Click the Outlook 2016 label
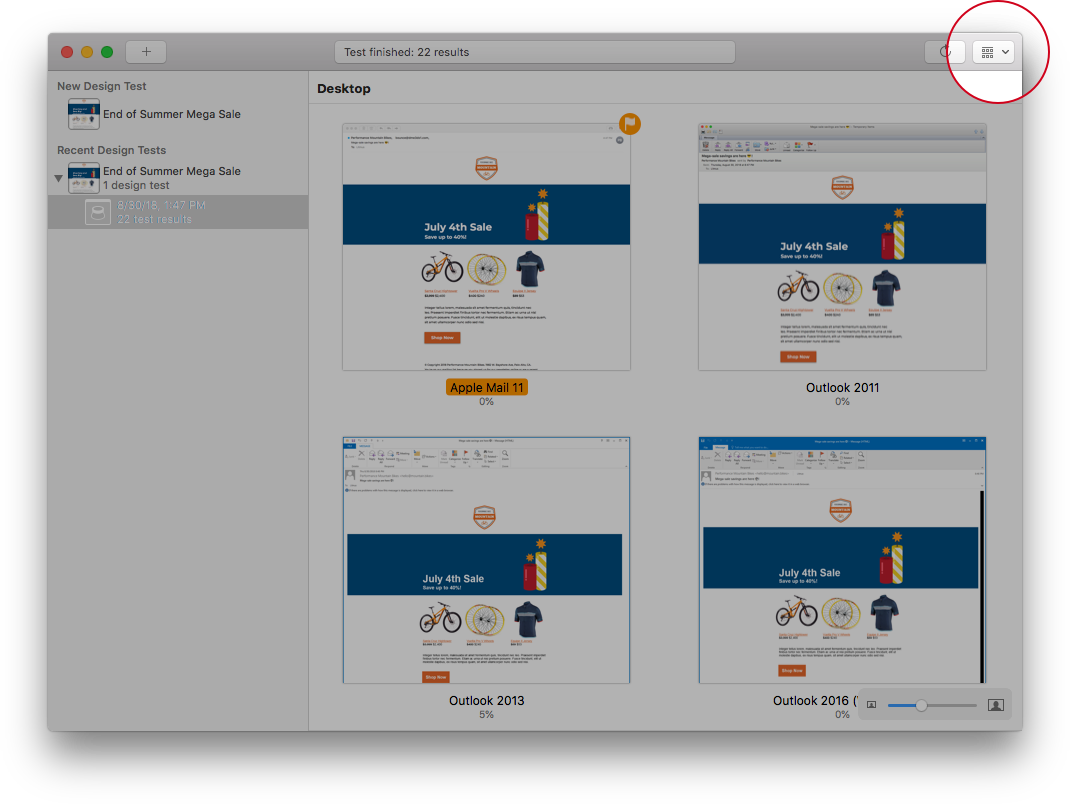 pos(815,700)
